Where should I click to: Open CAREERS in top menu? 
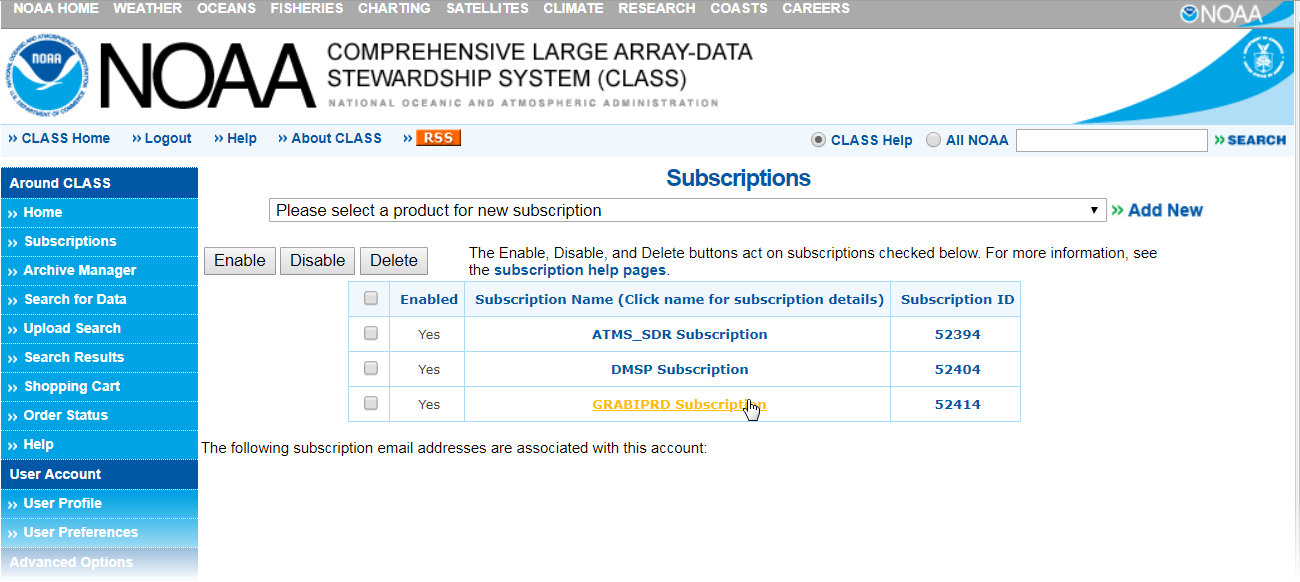click(x=816, y=8)
